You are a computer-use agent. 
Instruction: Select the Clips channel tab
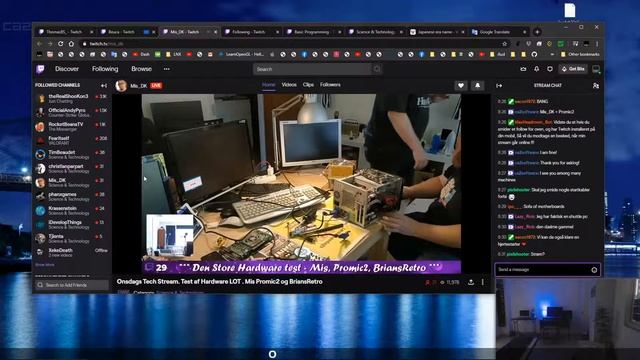(x=308, y=85)
